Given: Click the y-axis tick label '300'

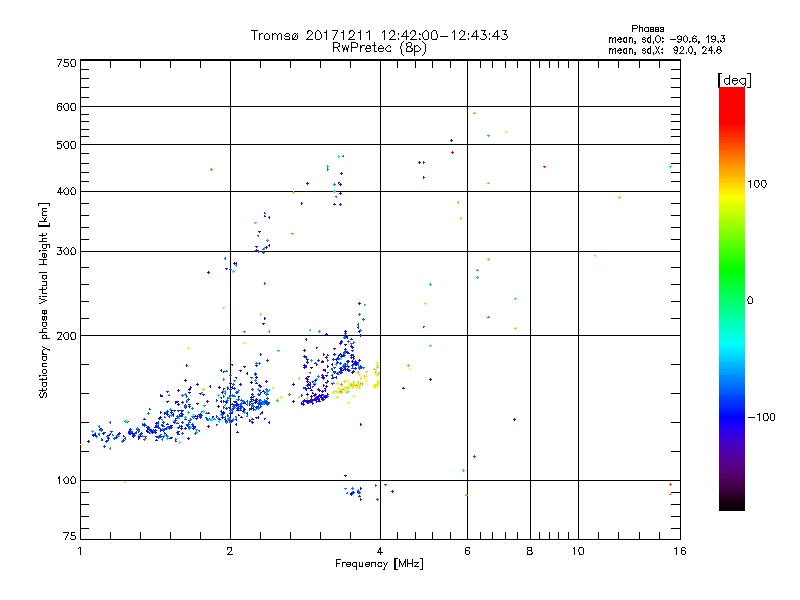Looking at the screenshot, I should click(66, 252).
